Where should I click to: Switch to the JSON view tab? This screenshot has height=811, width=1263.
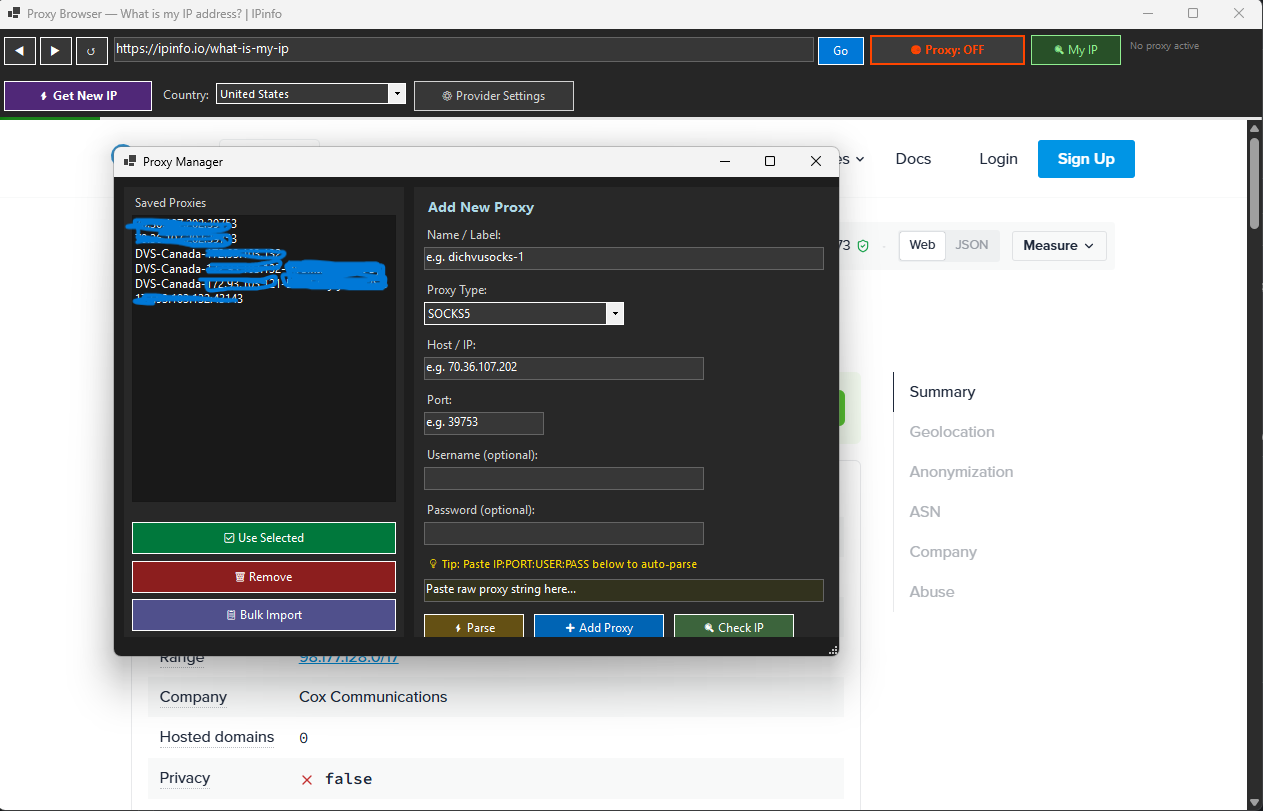(972, 245)
